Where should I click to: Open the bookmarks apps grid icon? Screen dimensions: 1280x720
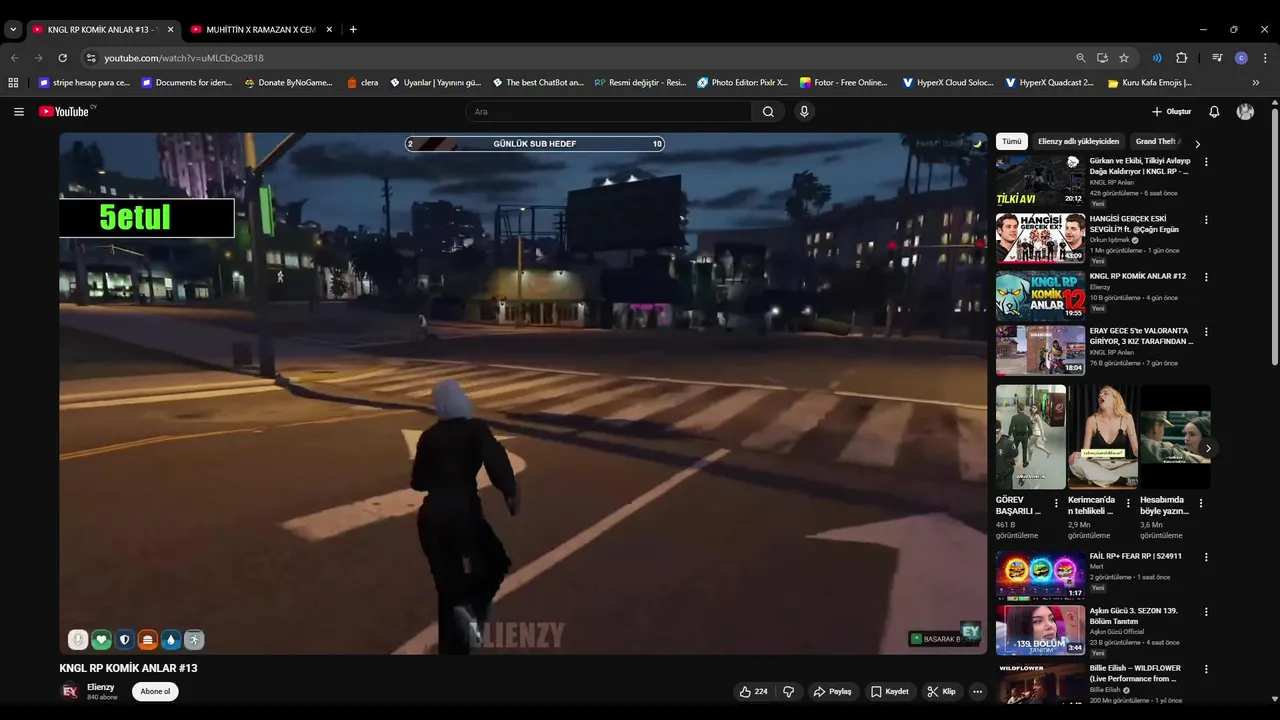[13, 83]
